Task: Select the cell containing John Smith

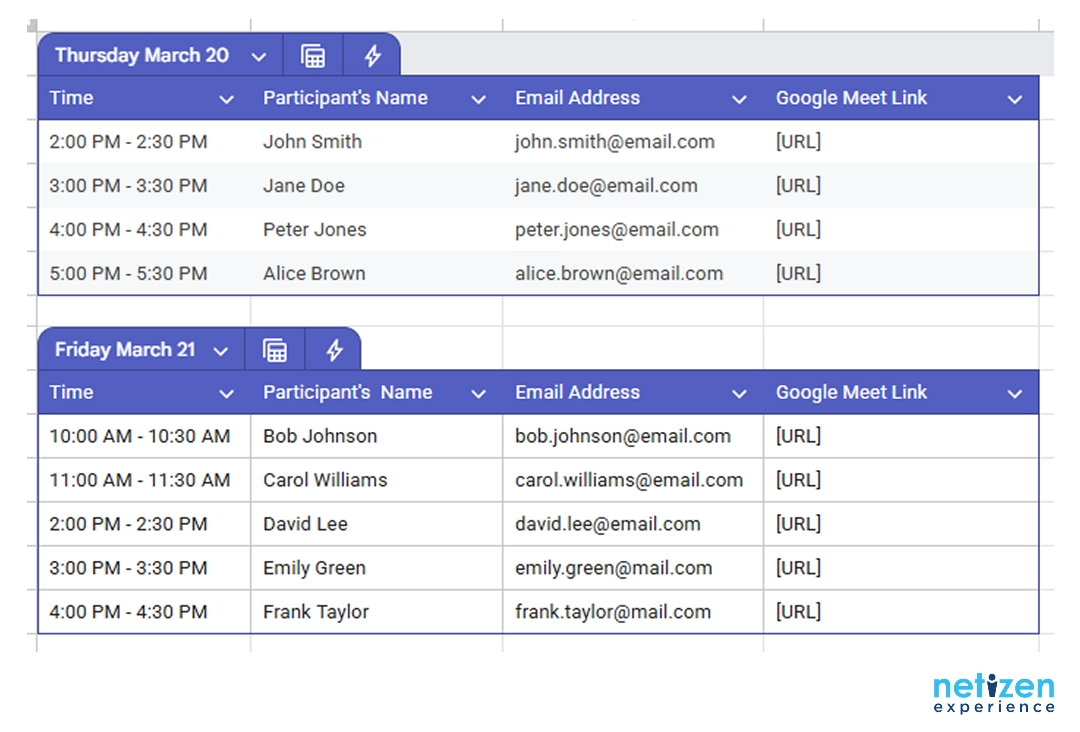Action: coord(312,142)
